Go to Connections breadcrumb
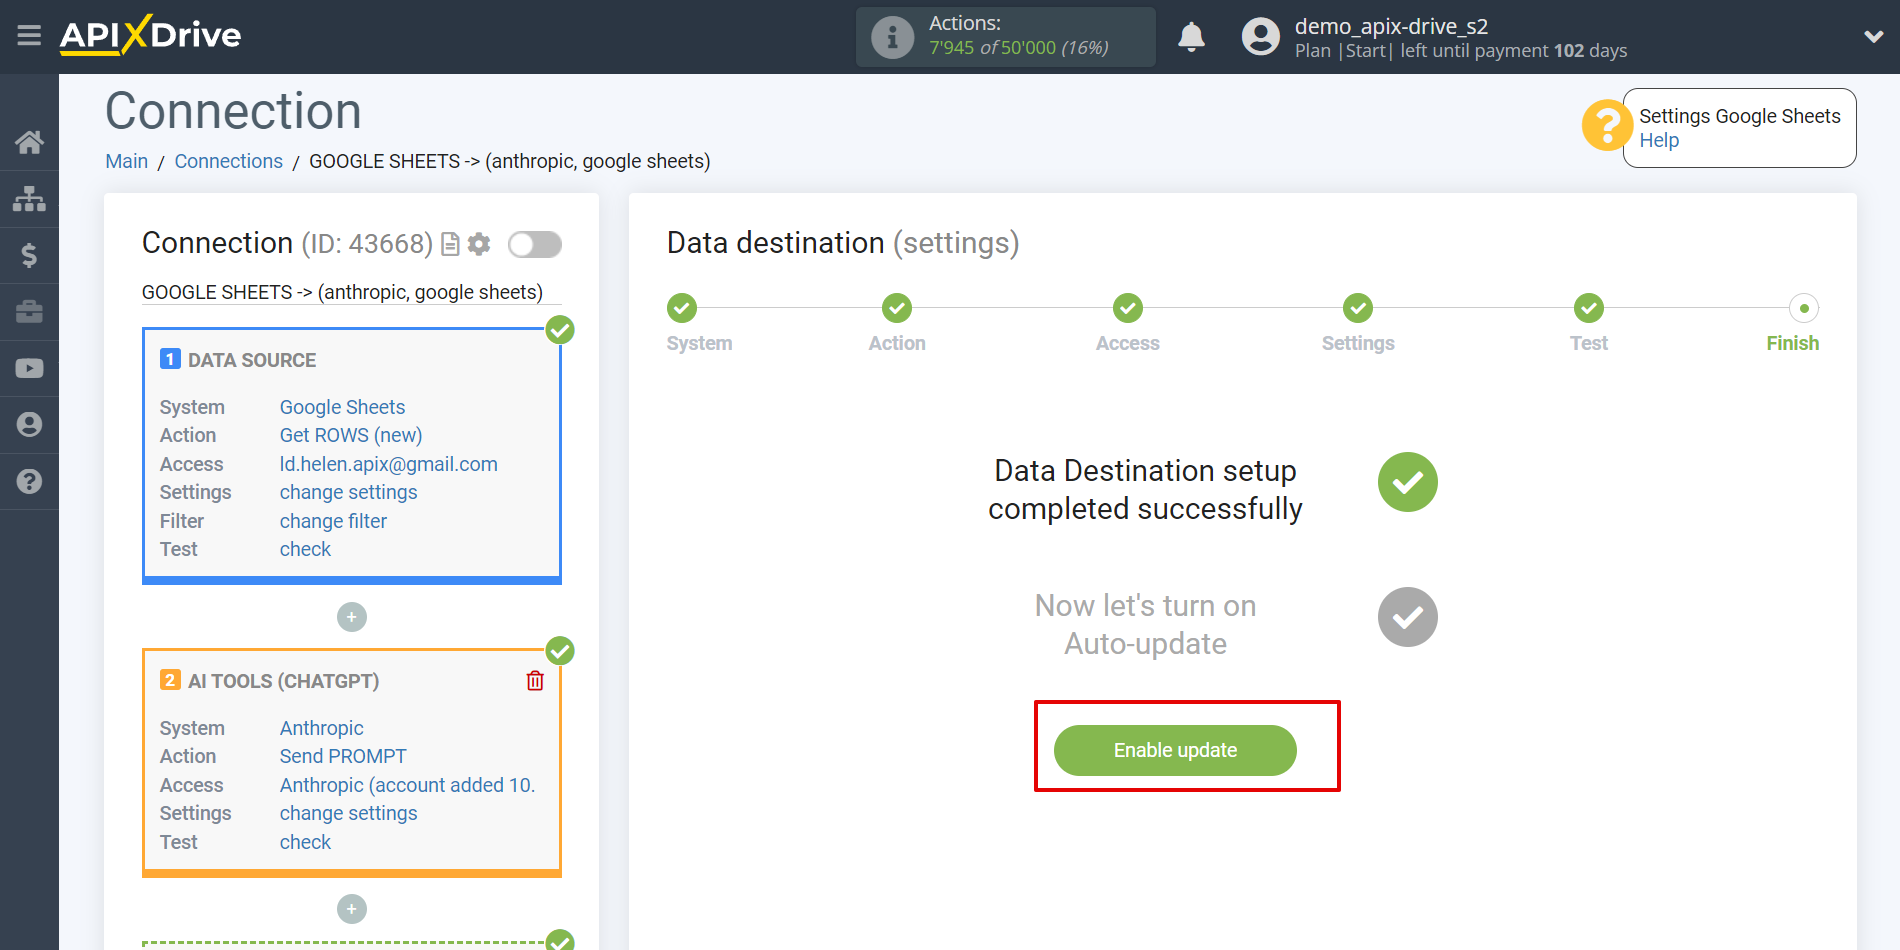This screenshot has height=950, width=1900. (x=228, y=161)
